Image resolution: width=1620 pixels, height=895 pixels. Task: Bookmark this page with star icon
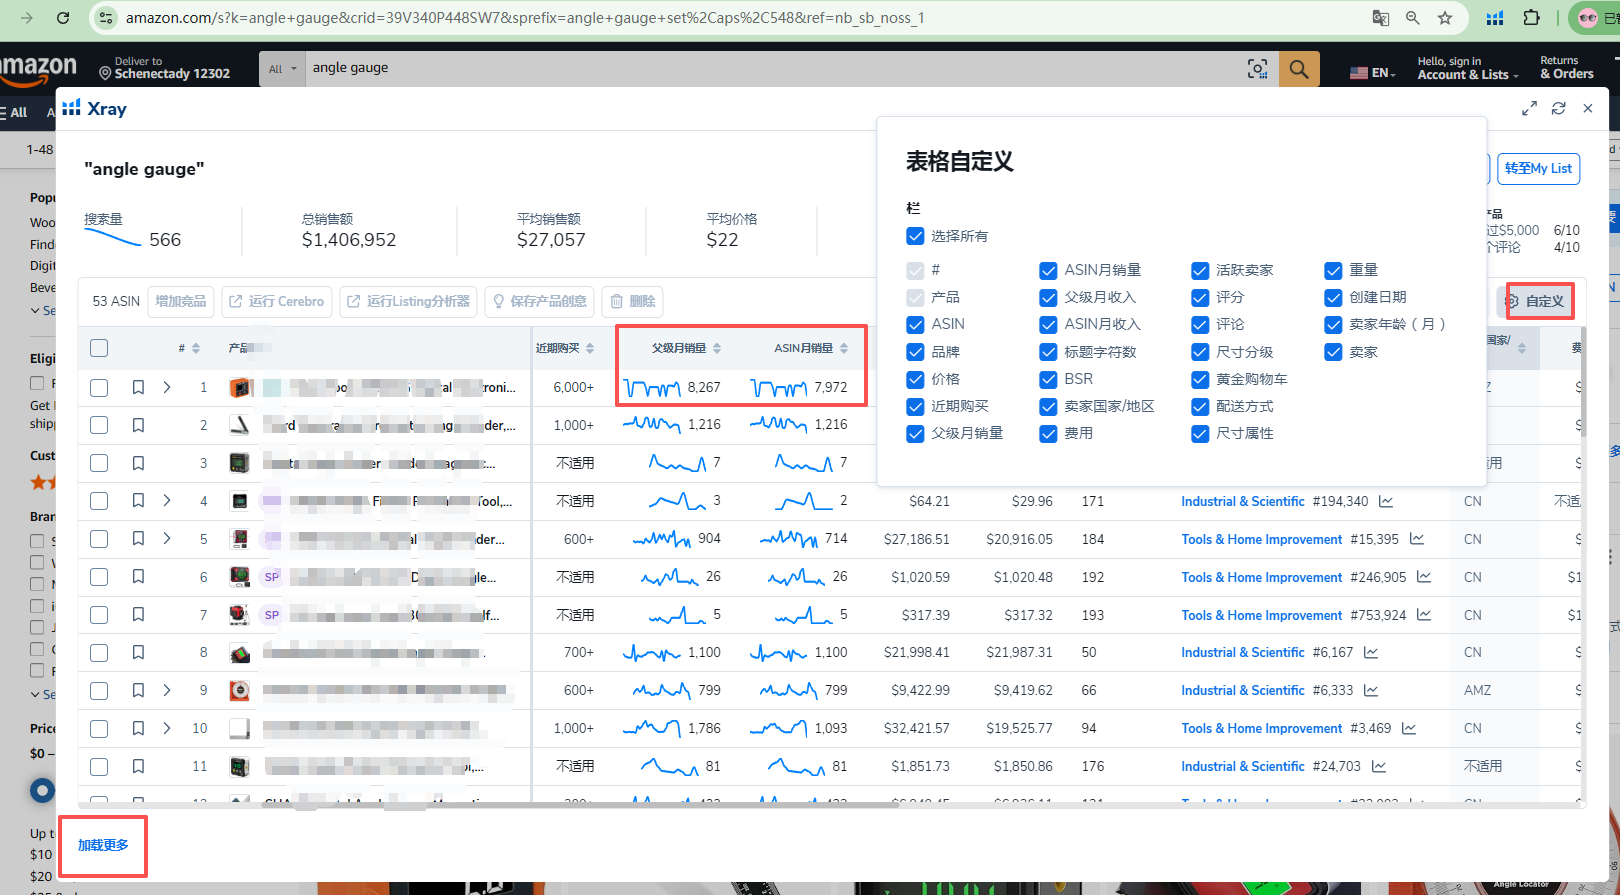1445,18
